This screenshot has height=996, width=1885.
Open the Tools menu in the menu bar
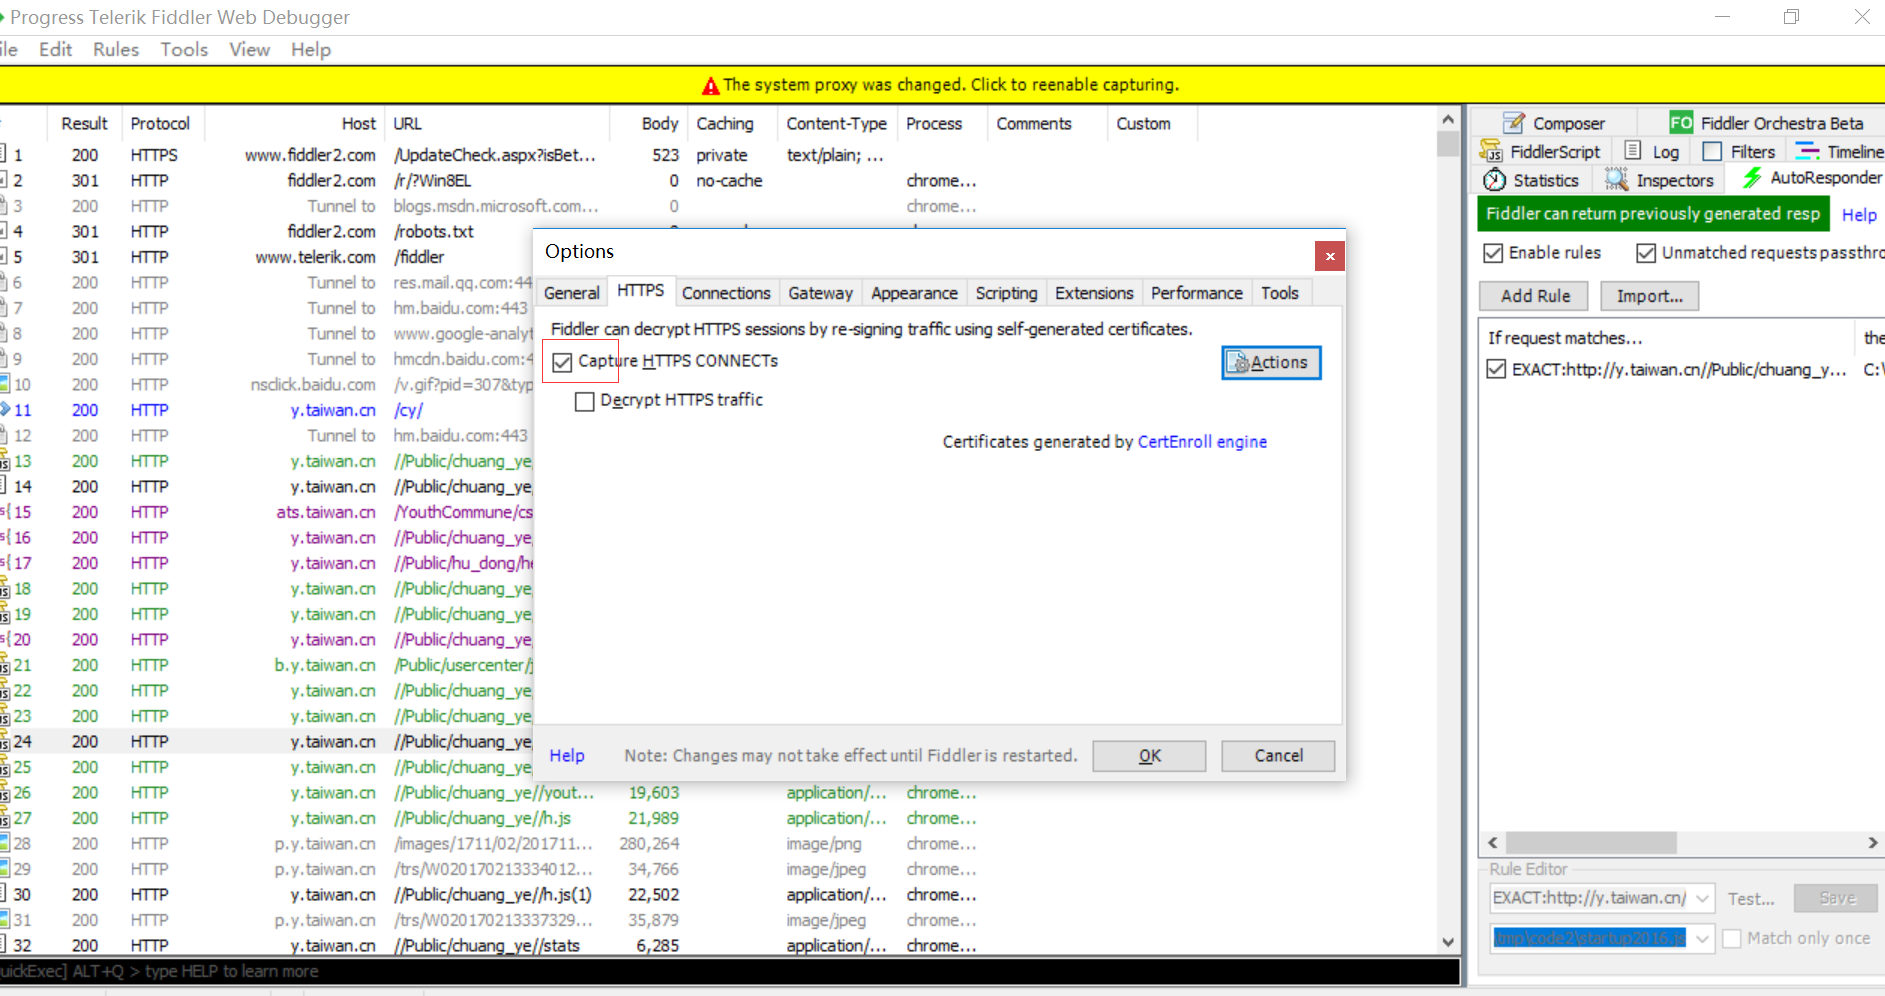184,49
